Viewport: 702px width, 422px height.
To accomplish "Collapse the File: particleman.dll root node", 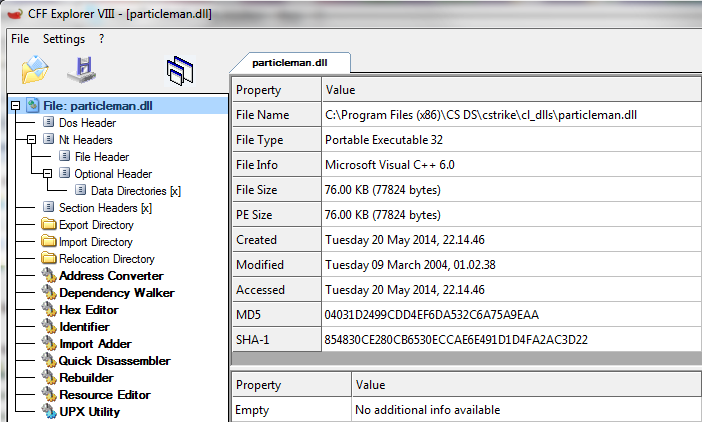I will click(16, 106).
